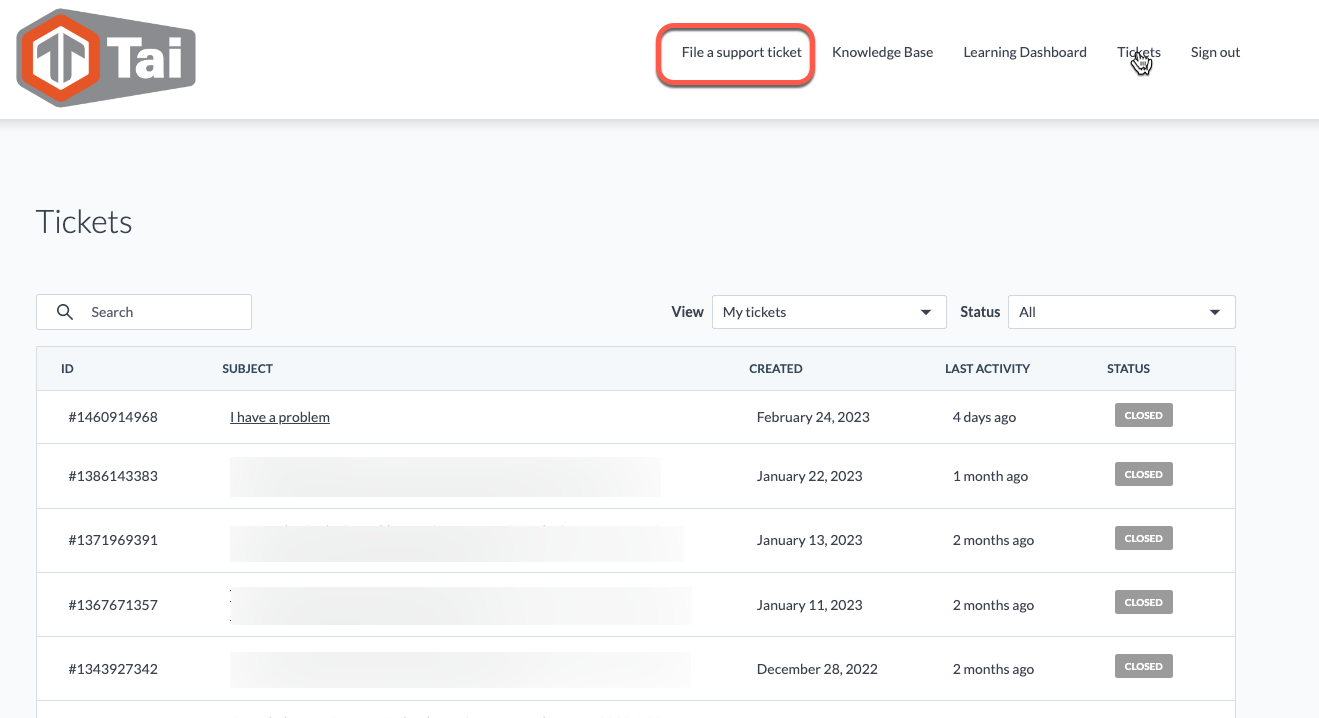Click the CLOSED badge for ticket #1371969391
Image resolution: width=1319 pixels, height=718 pixels.
pos(1143,539)
